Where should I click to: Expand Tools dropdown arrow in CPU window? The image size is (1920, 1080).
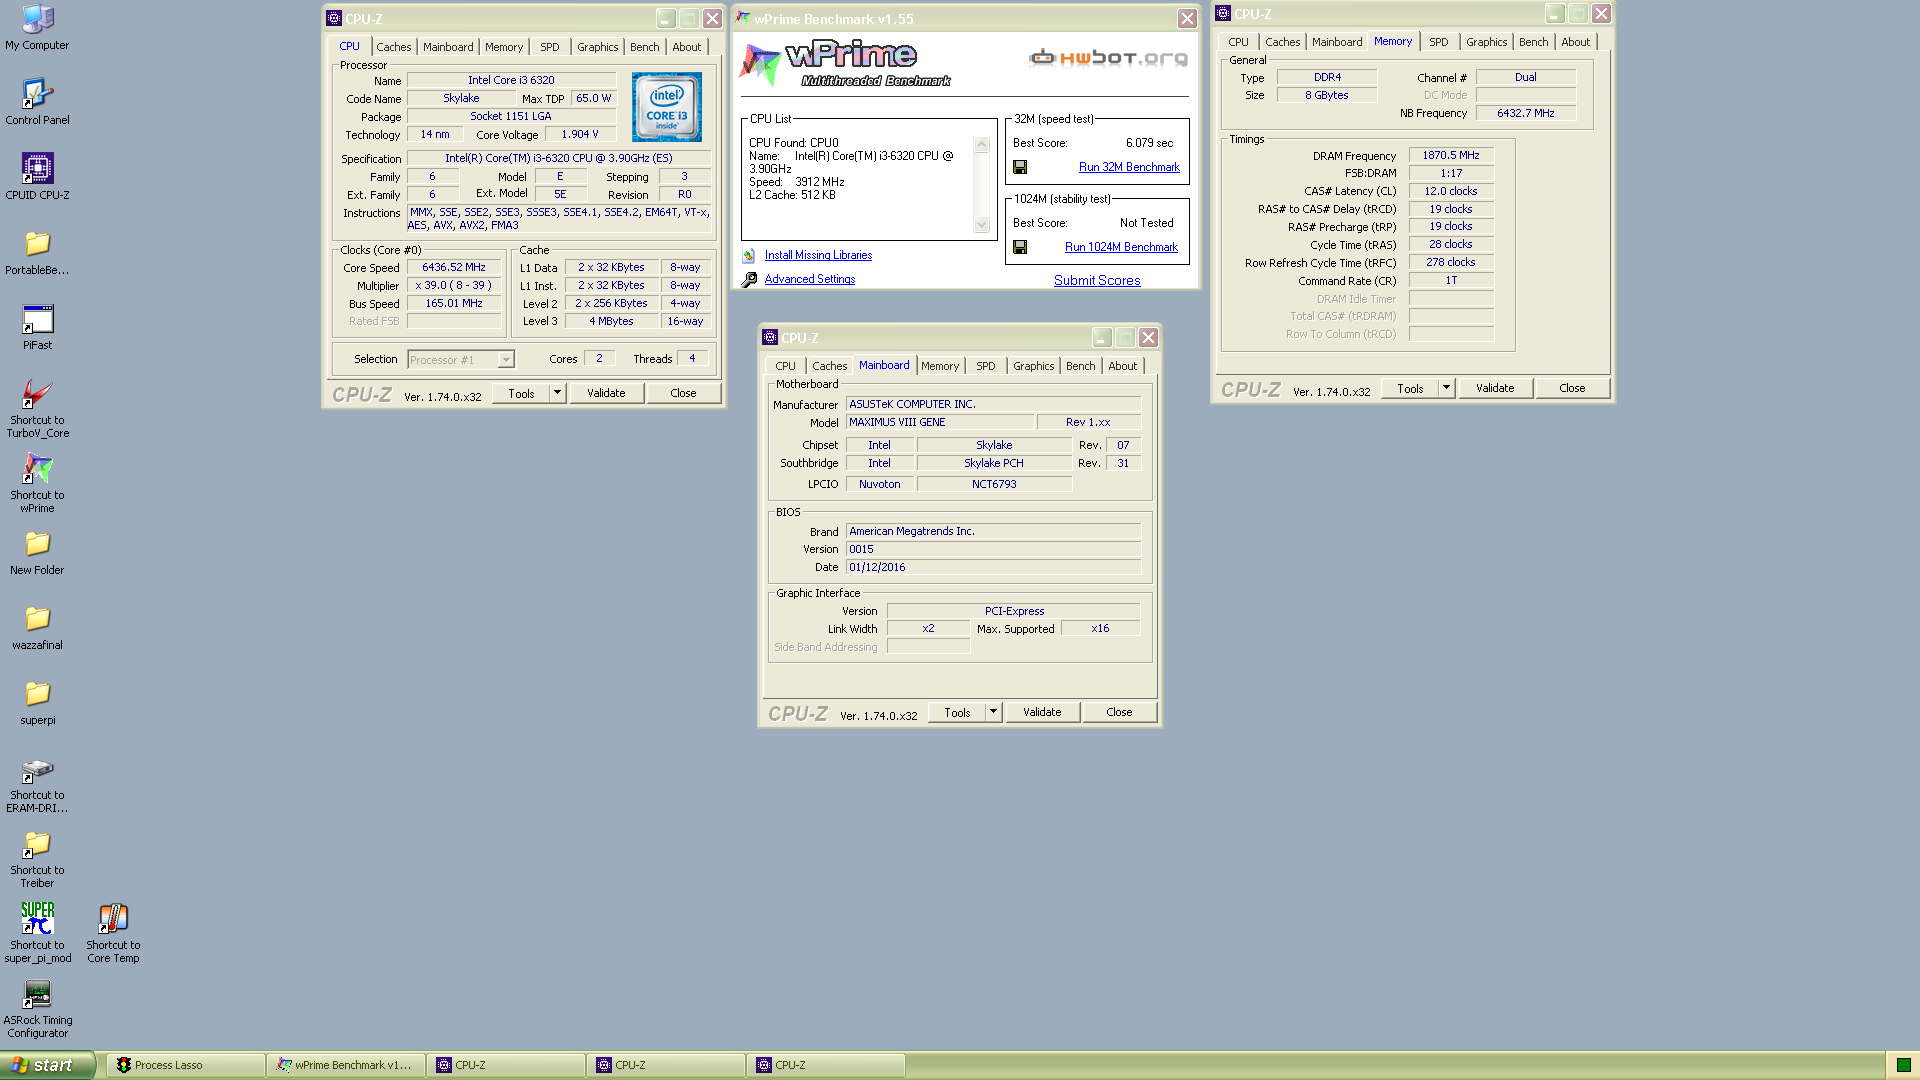click(558, 393)
